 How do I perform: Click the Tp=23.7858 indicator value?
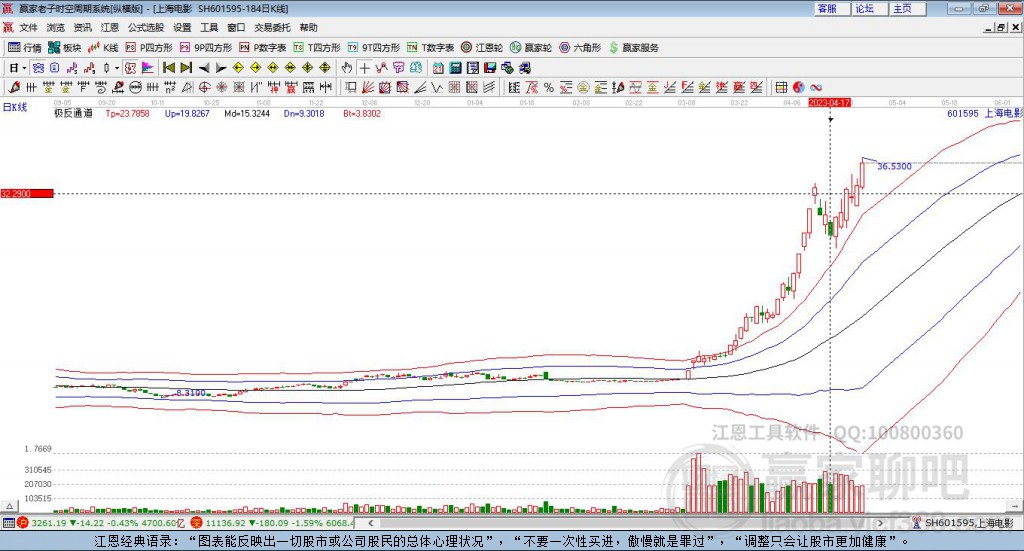click(127, 114)
